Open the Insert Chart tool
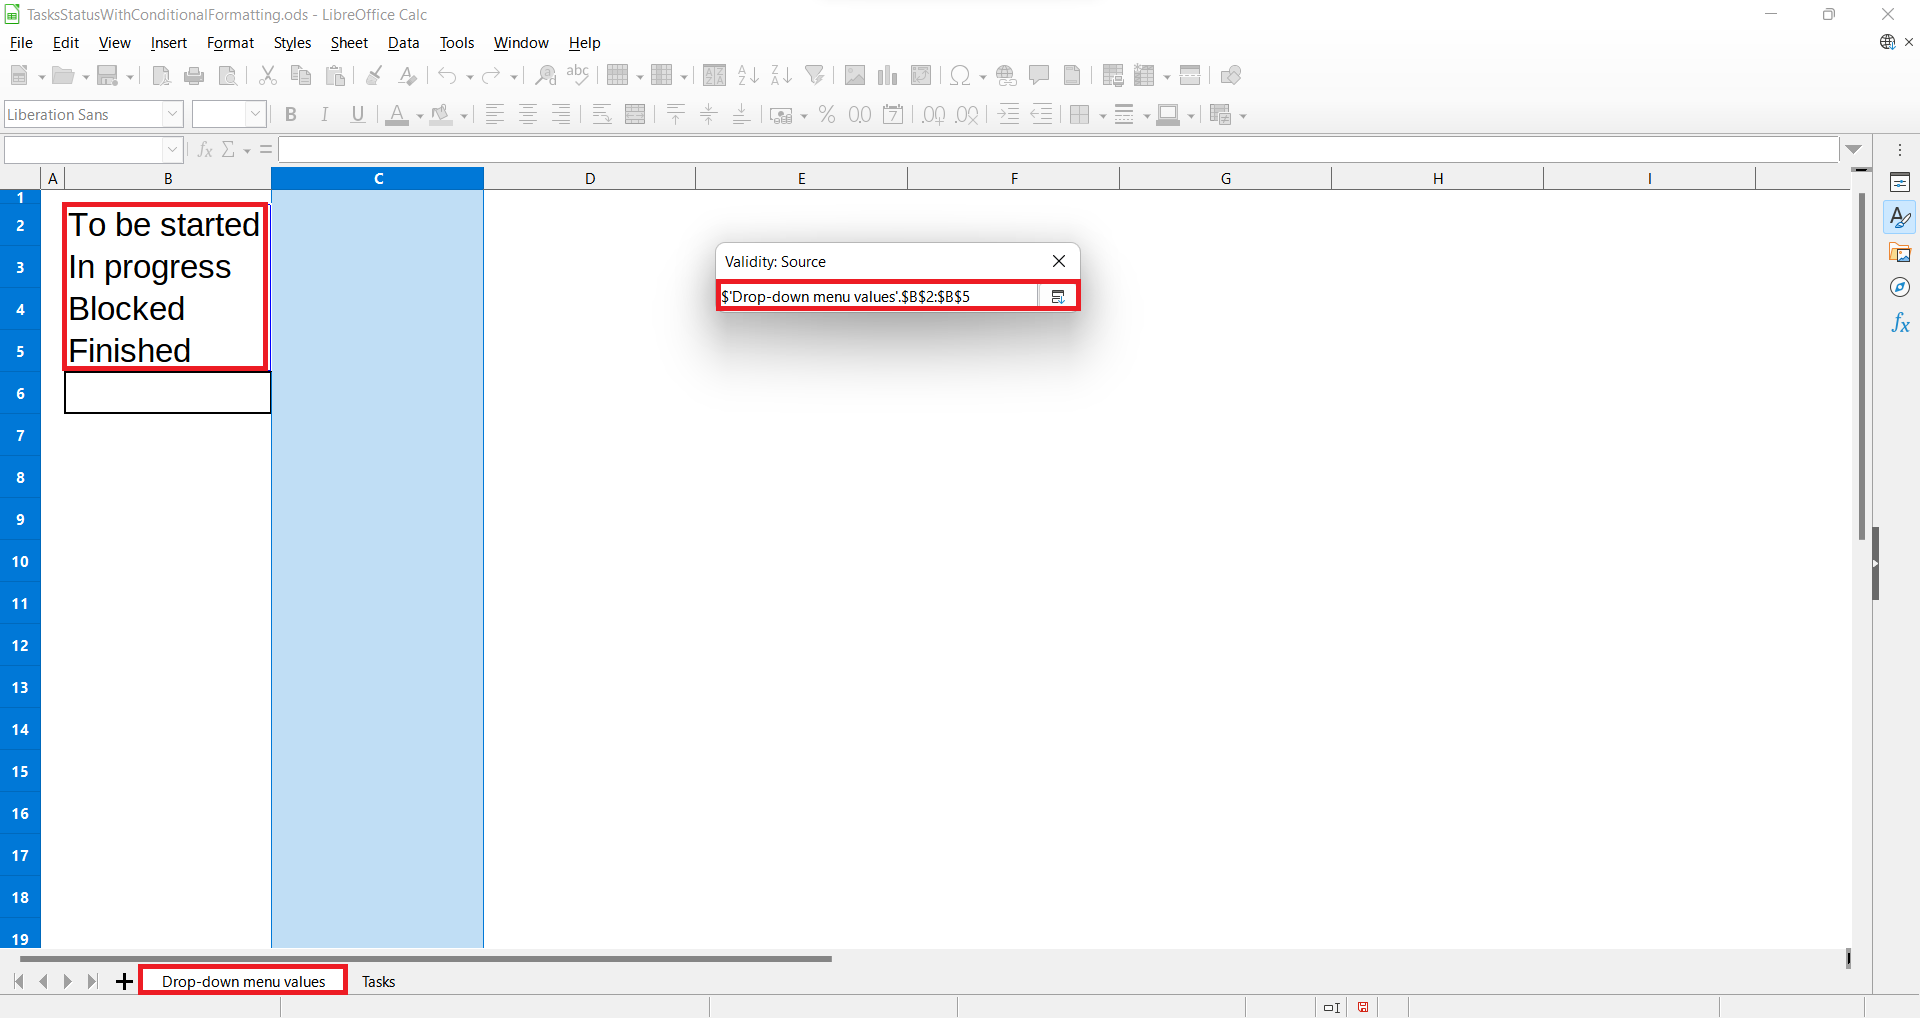Screen dimensions: 1920x1018 [888, 75]
